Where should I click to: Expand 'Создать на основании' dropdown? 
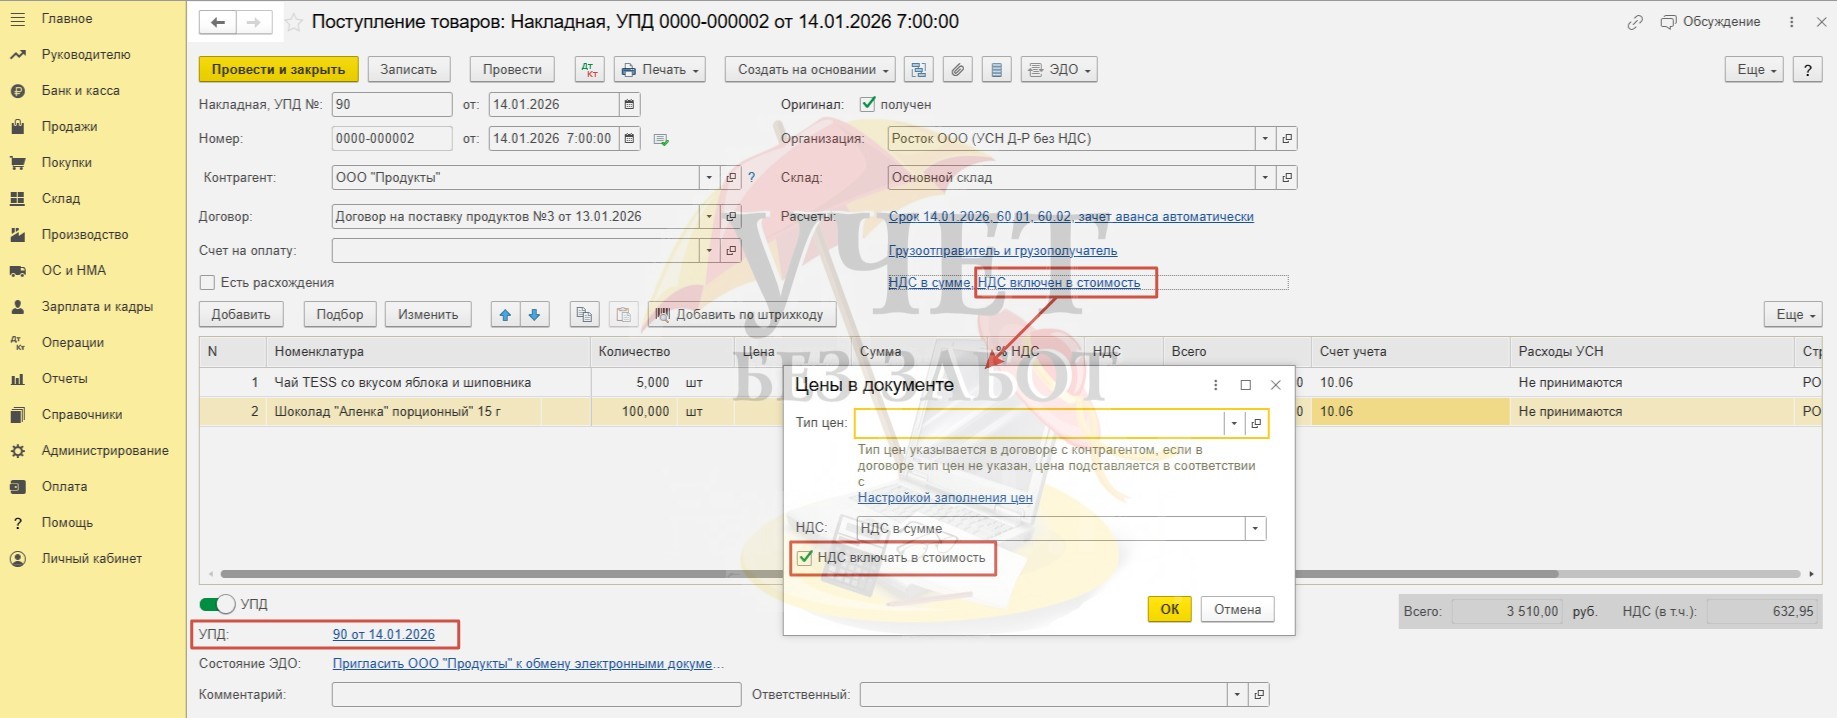click(x=810, y=70)
